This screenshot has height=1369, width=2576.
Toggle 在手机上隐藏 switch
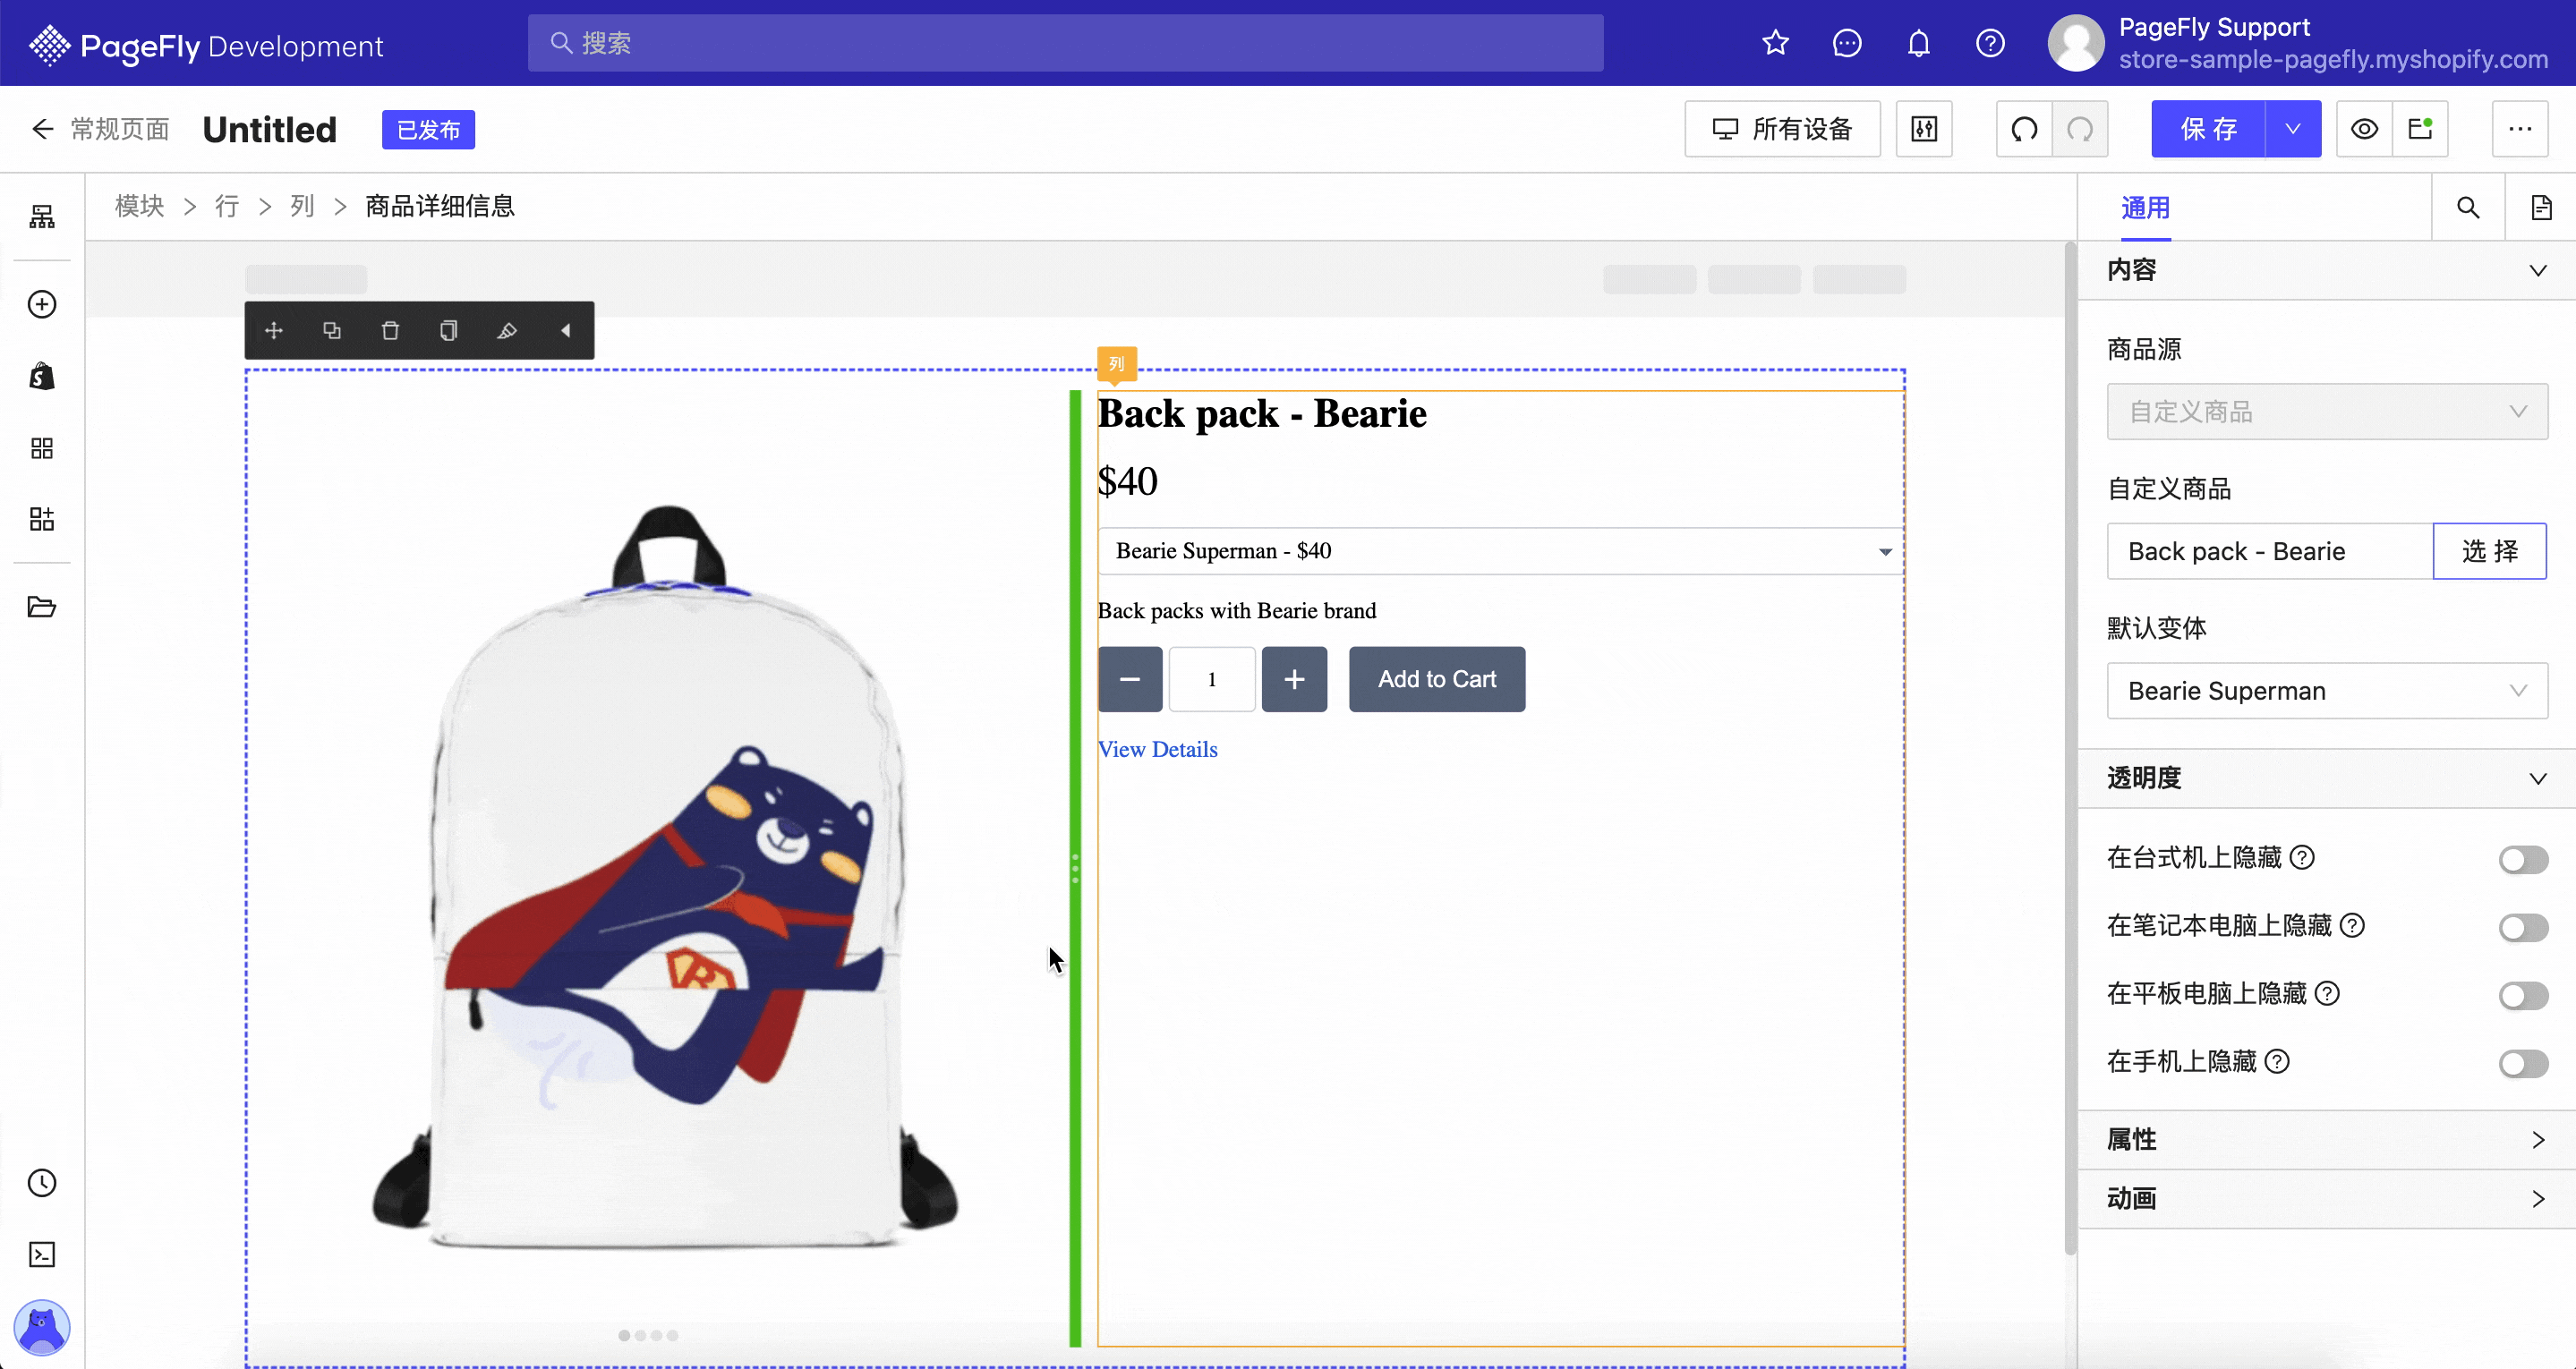[2523, 1063]
